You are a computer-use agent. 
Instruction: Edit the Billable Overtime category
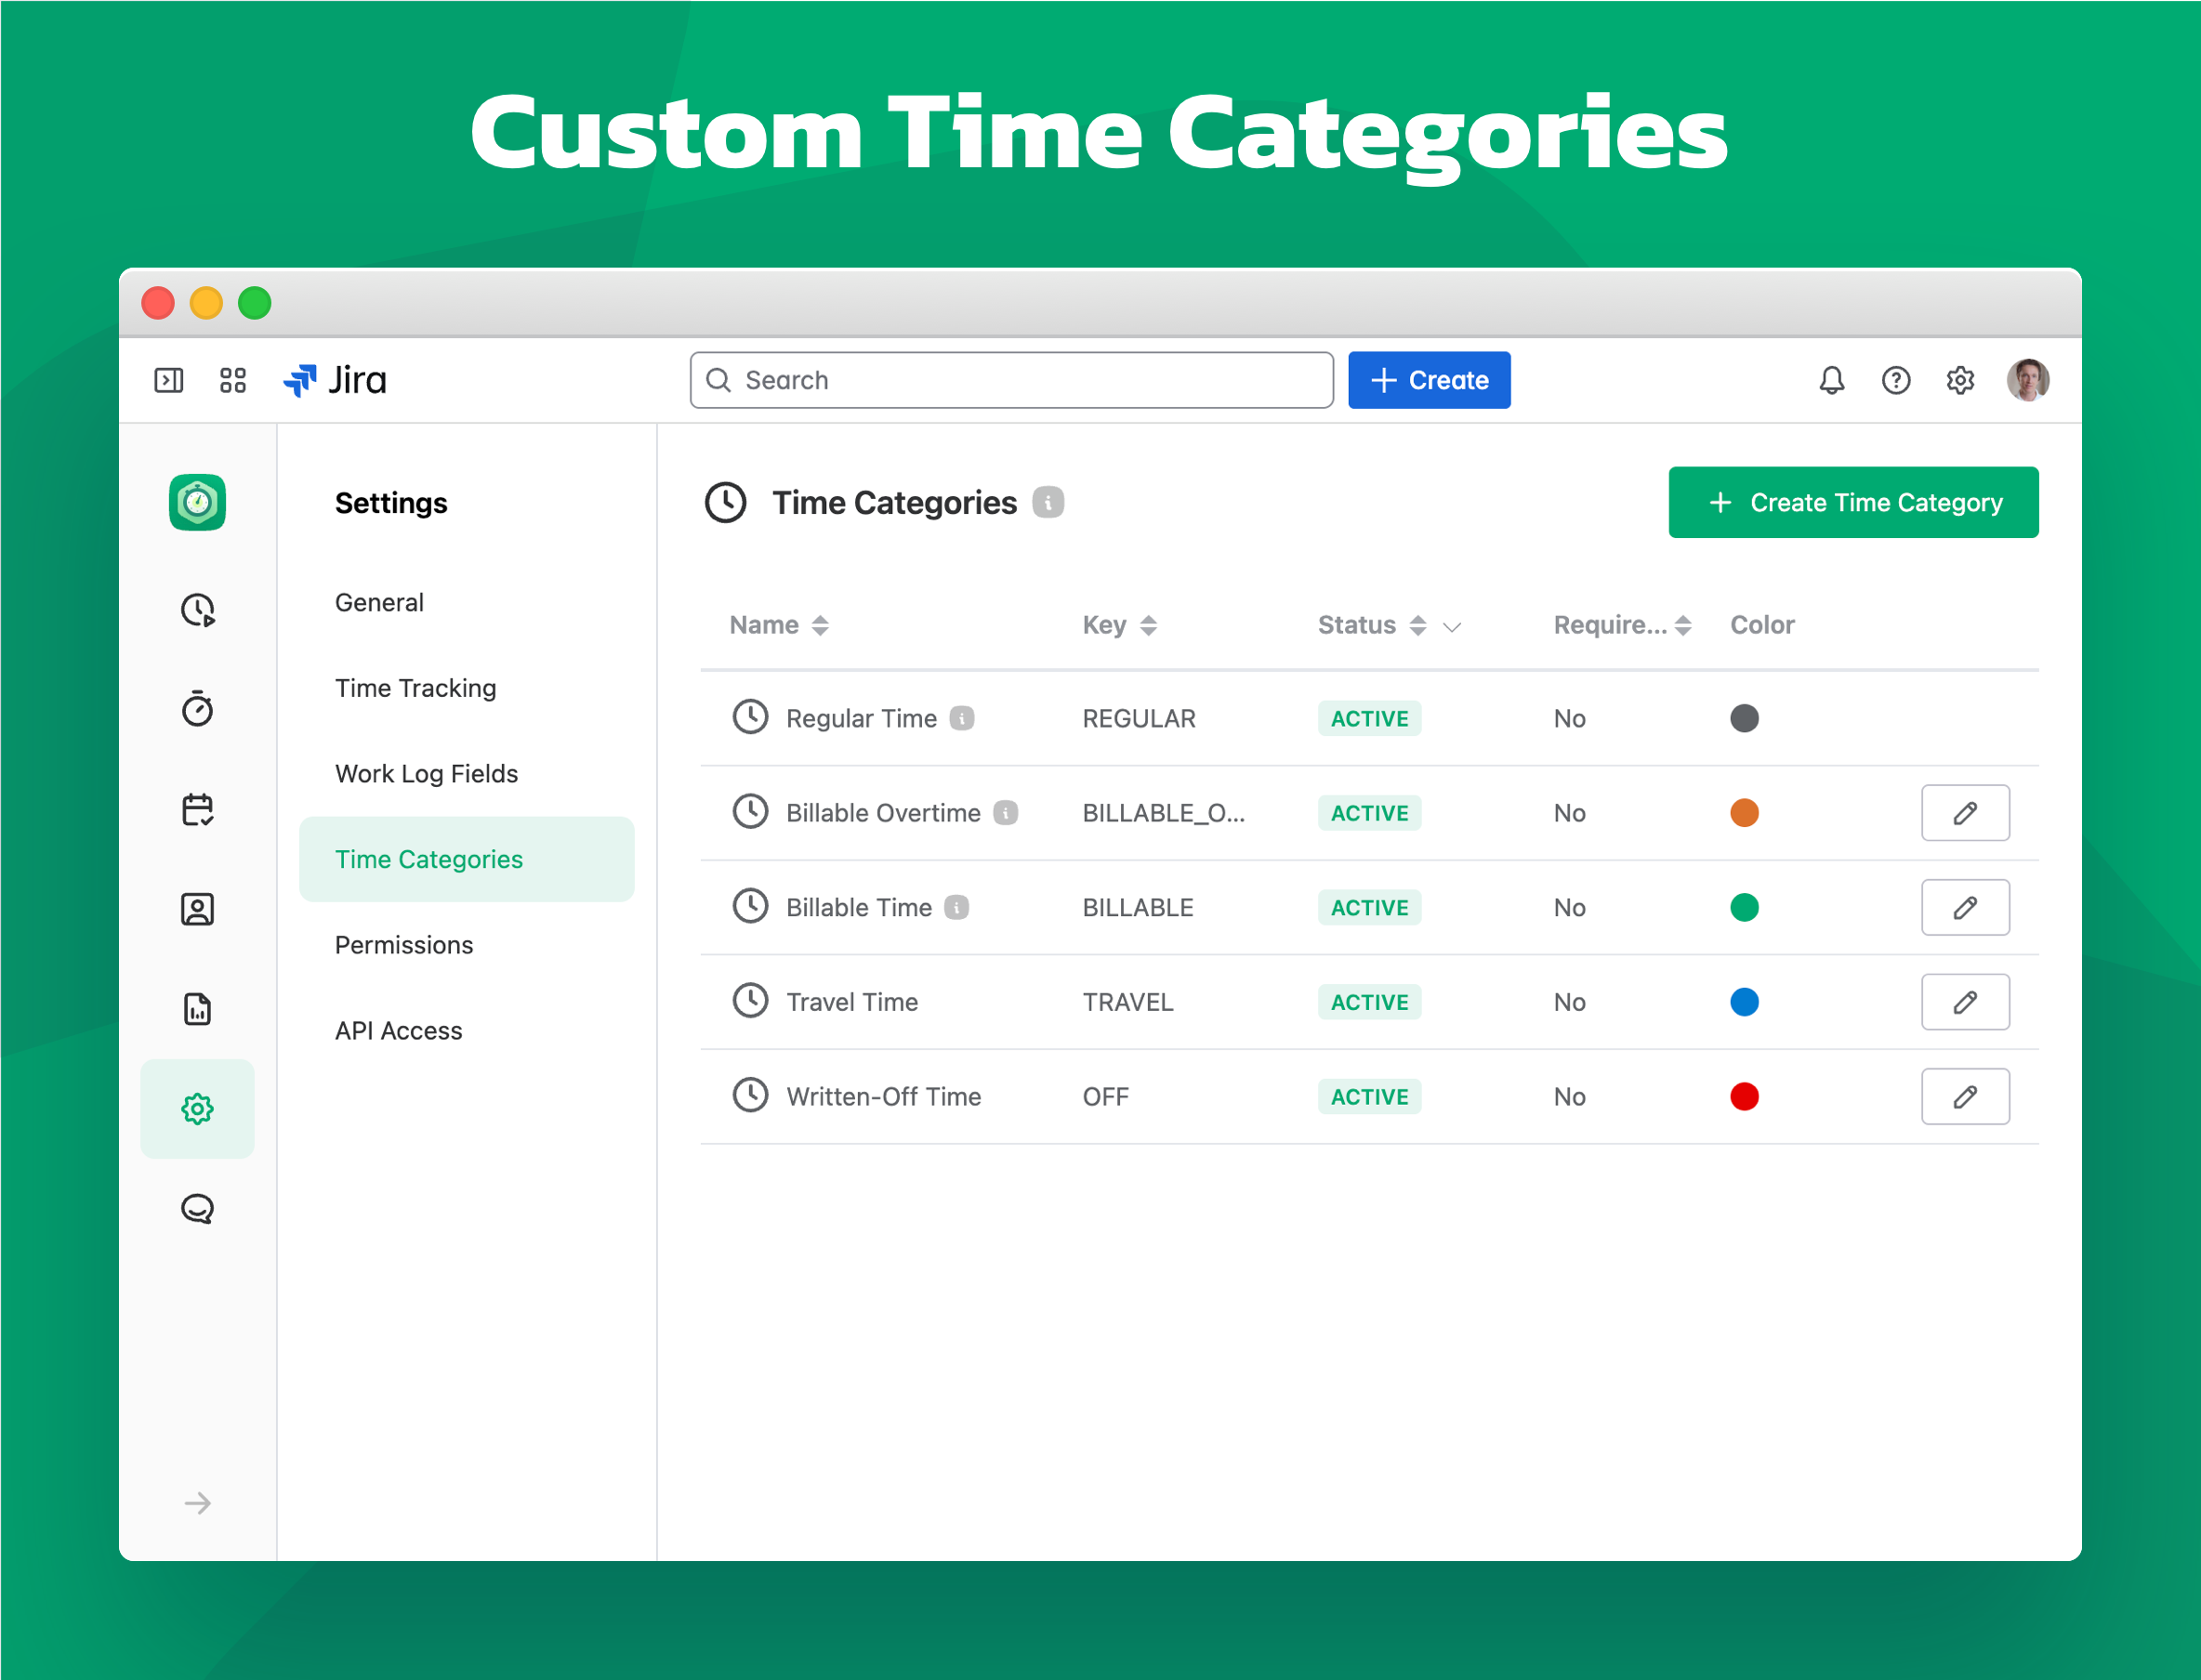1965,813
